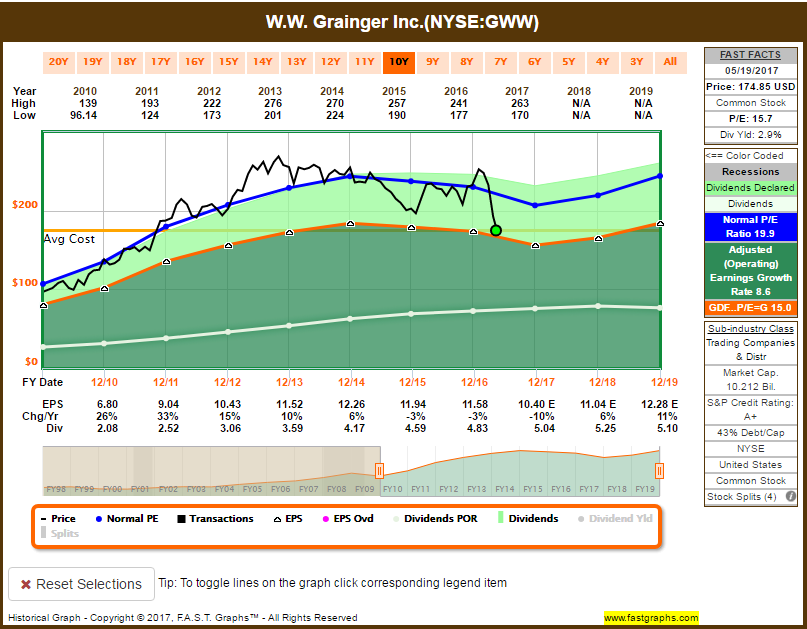Click the Reset Selections button
807x629 pixels.
81,584
